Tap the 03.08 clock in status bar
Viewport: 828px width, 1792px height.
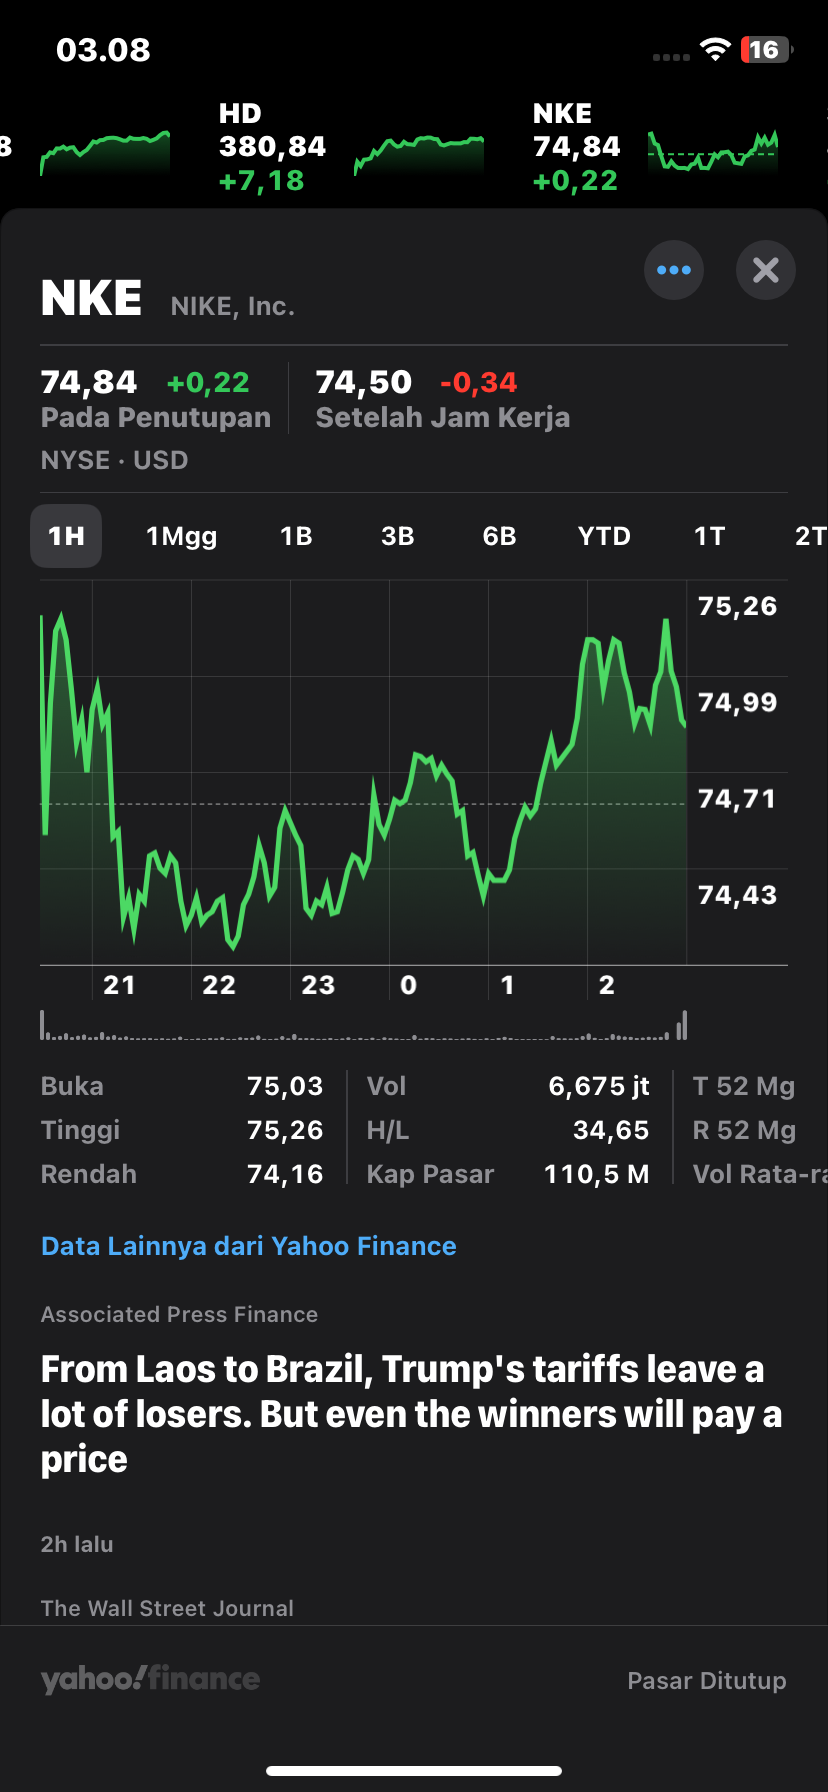[x=103, y=50]
